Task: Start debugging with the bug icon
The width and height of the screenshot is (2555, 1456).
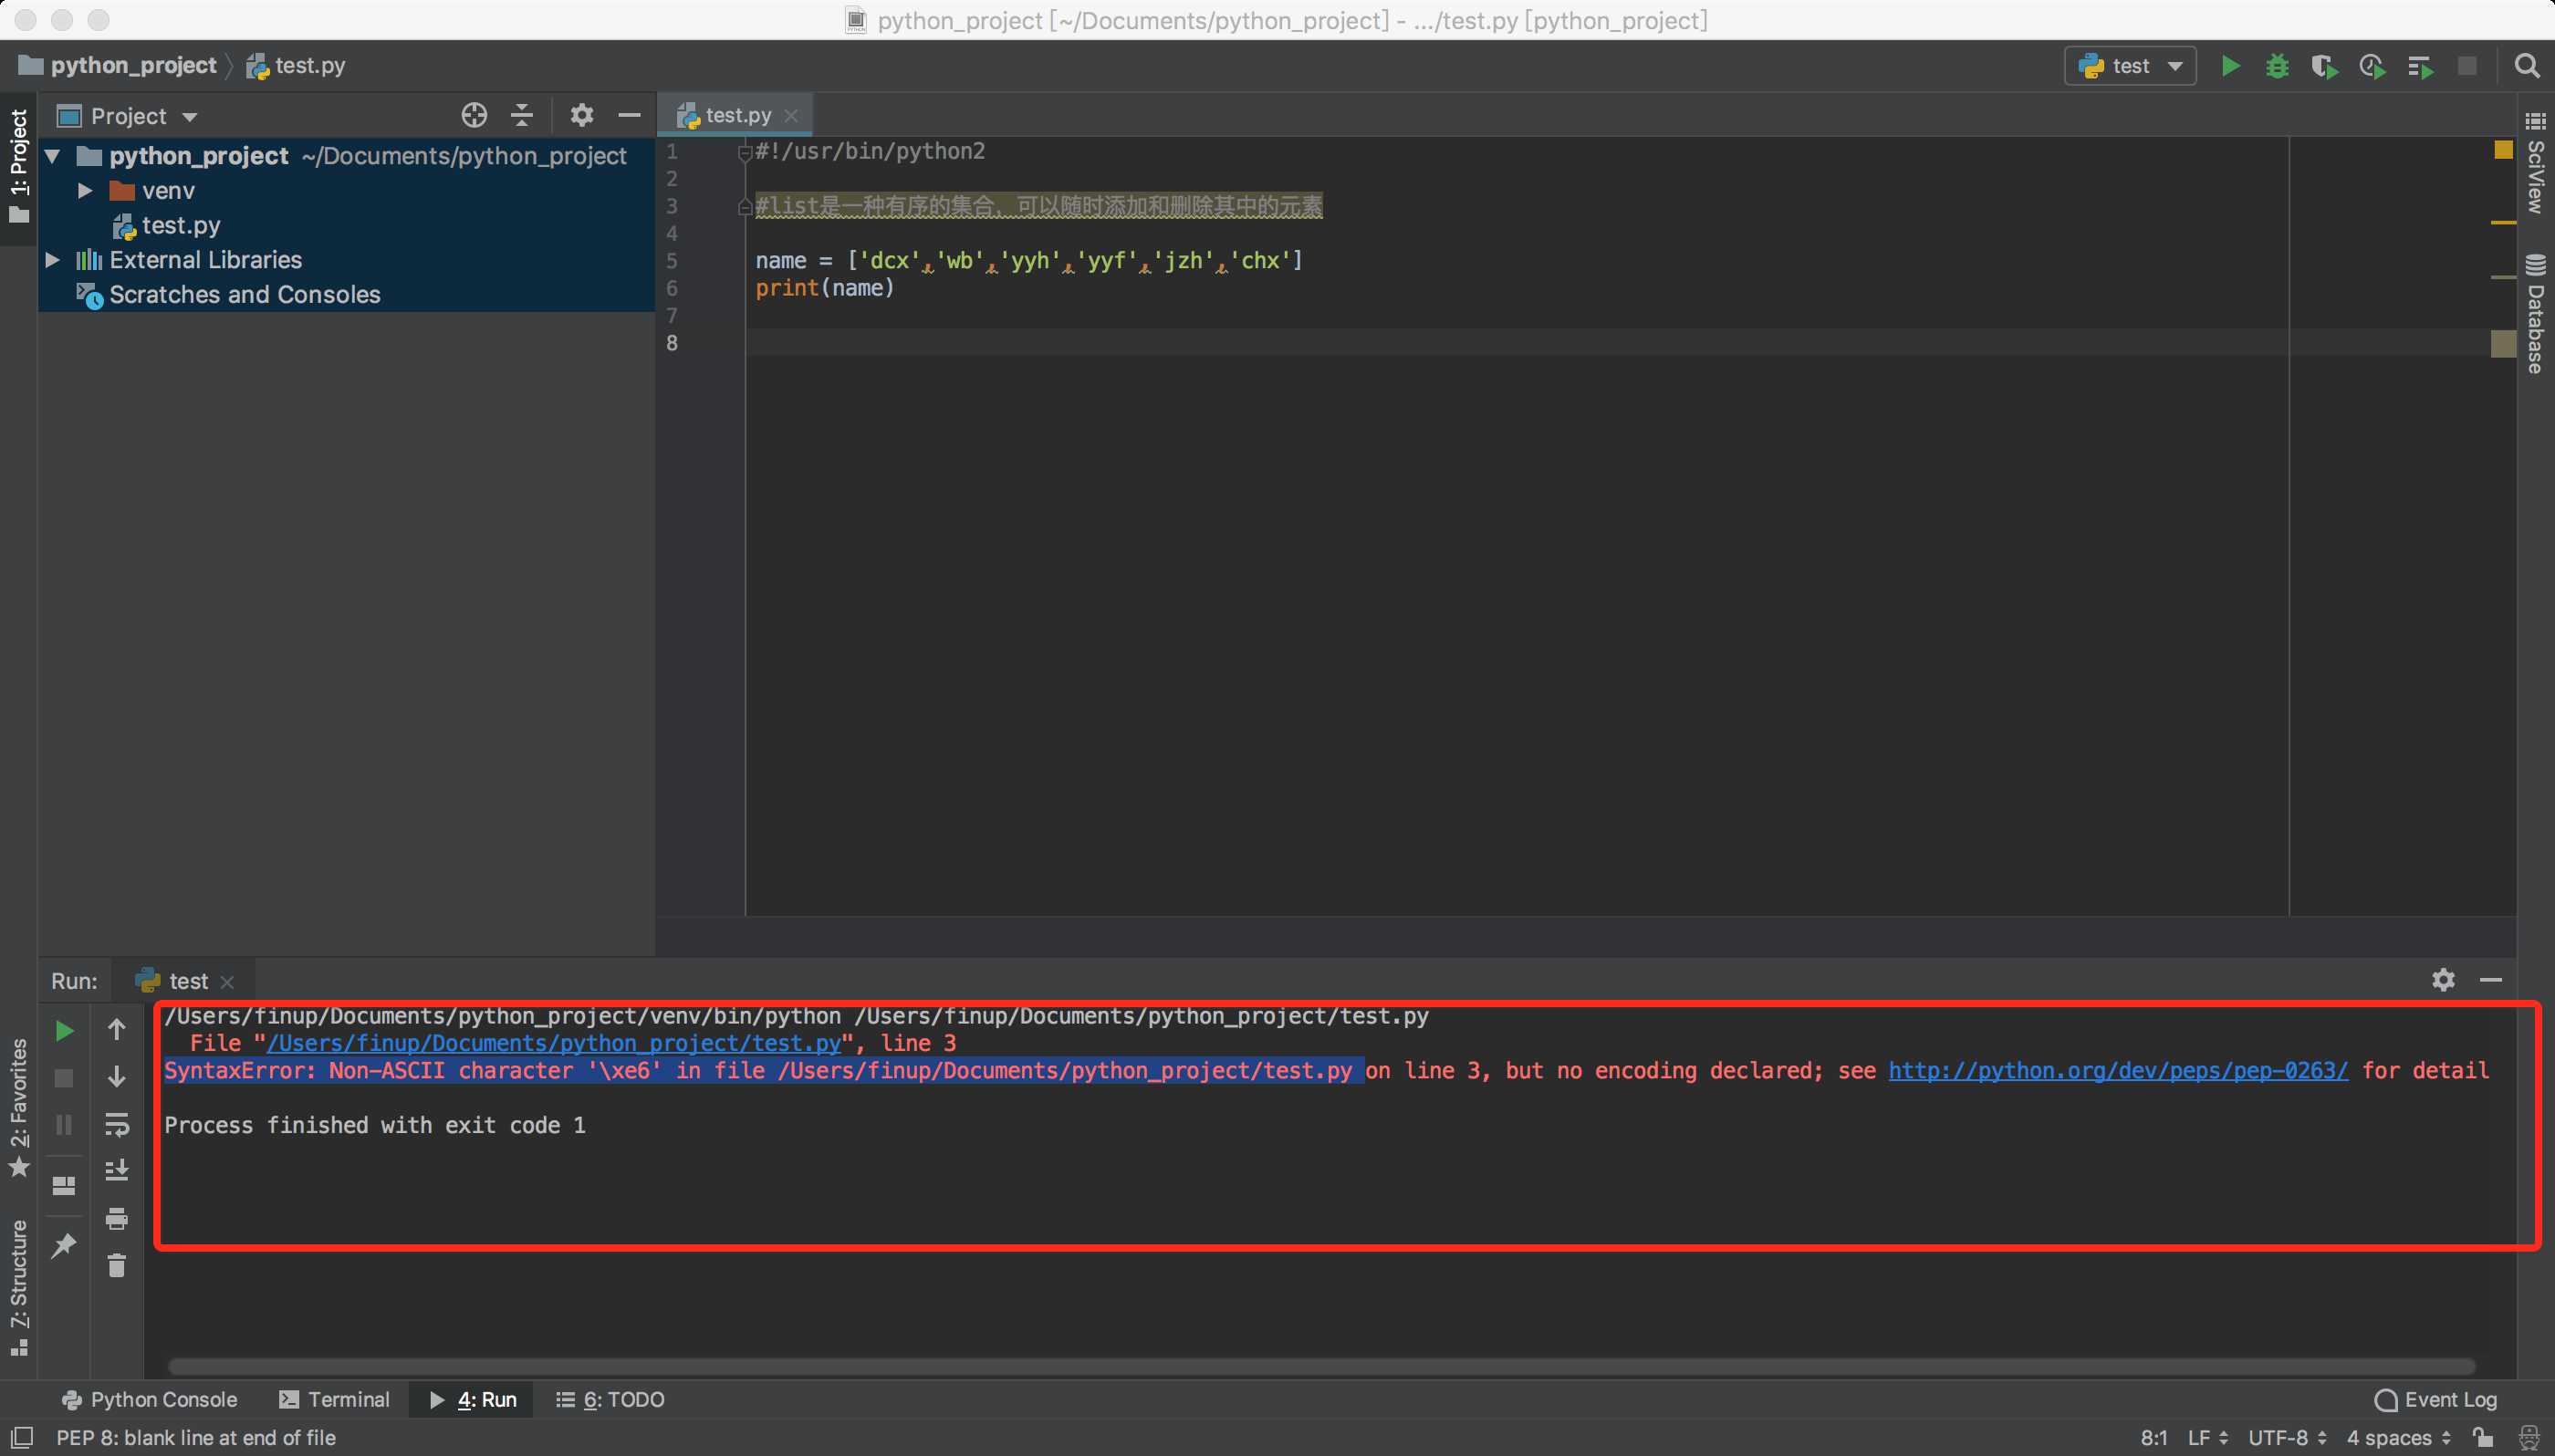Action: pyautogui.click(x=2277, y=66)
